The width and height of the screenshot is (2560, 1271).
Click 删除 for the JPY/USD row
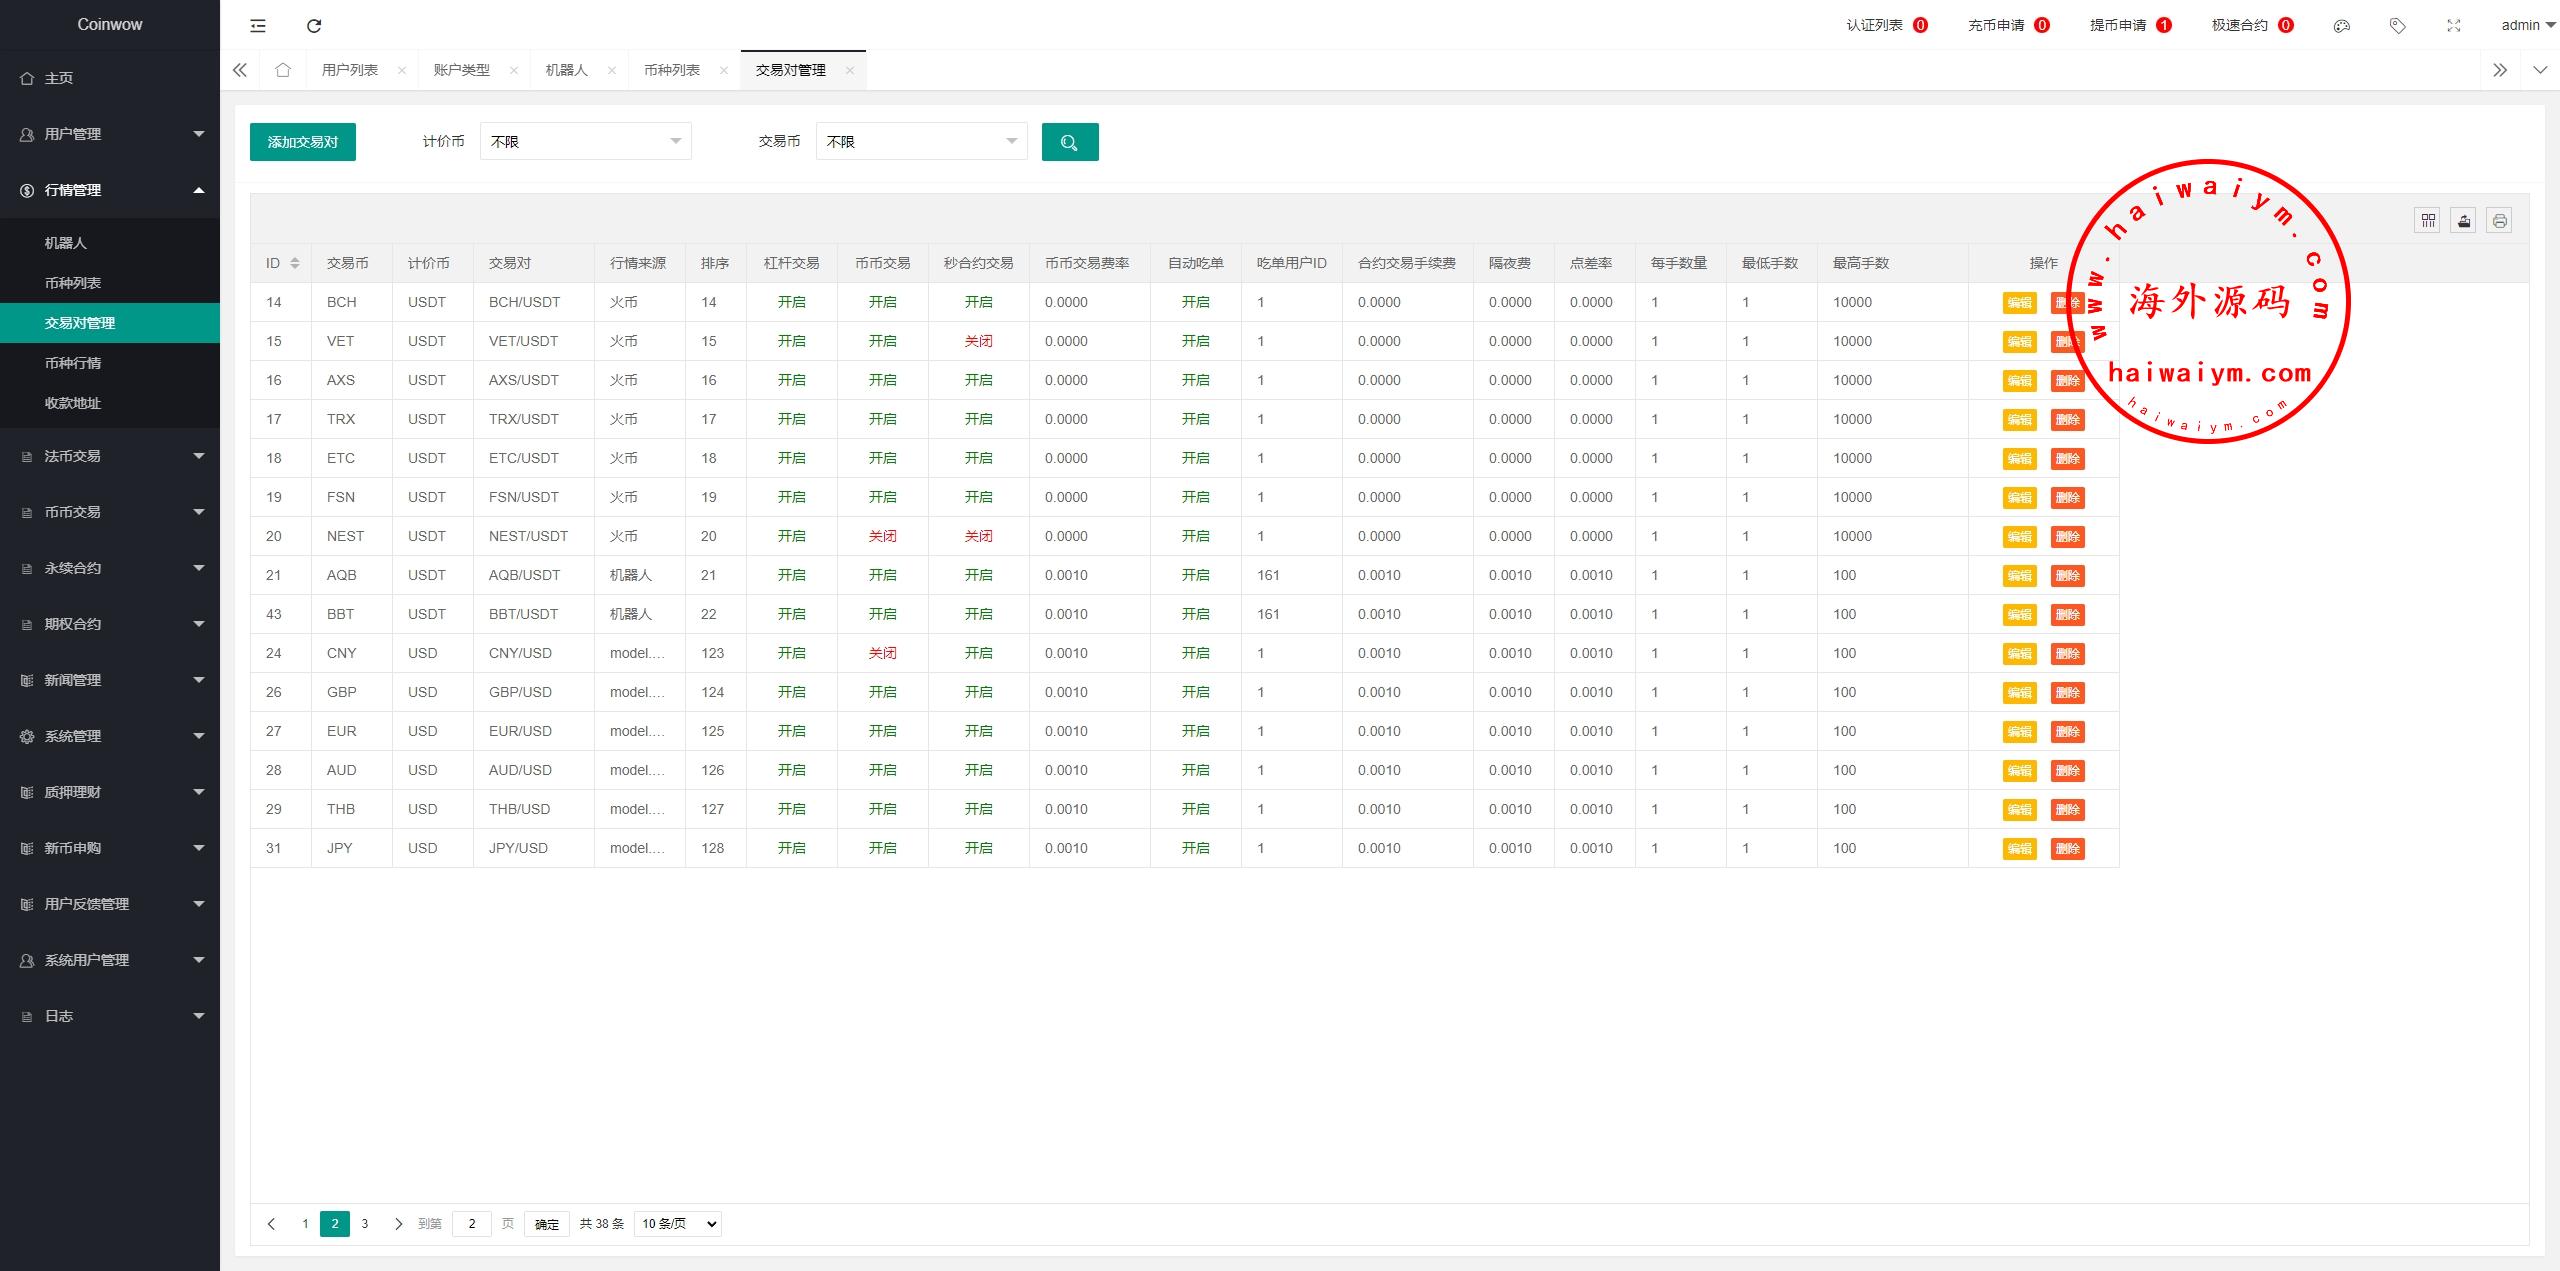point(2067,849)
